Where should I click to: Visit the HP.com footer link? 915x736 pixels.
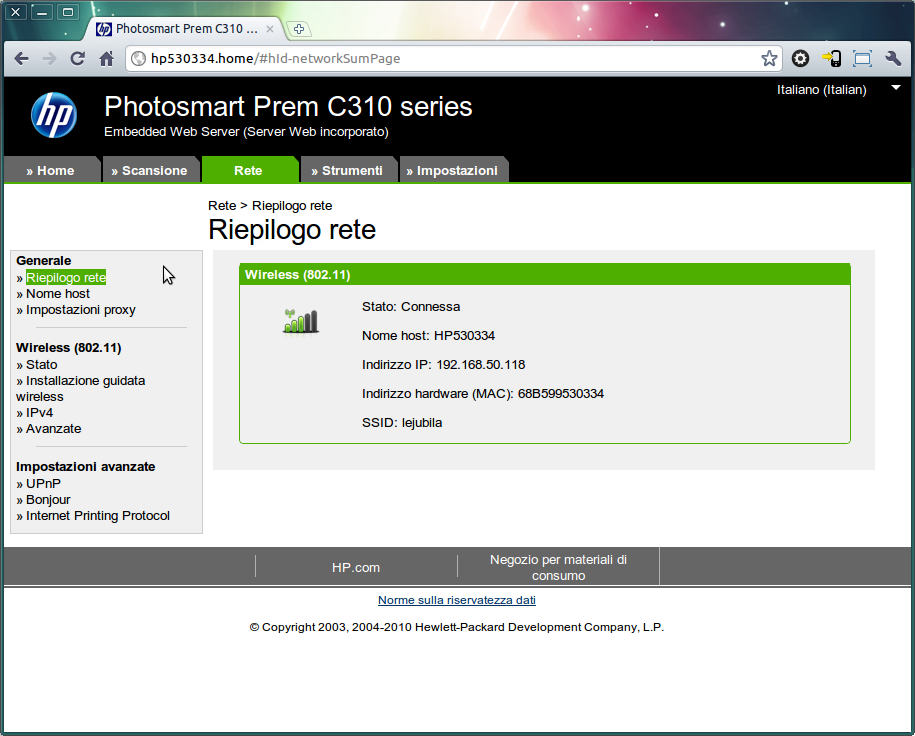point(356,567)
